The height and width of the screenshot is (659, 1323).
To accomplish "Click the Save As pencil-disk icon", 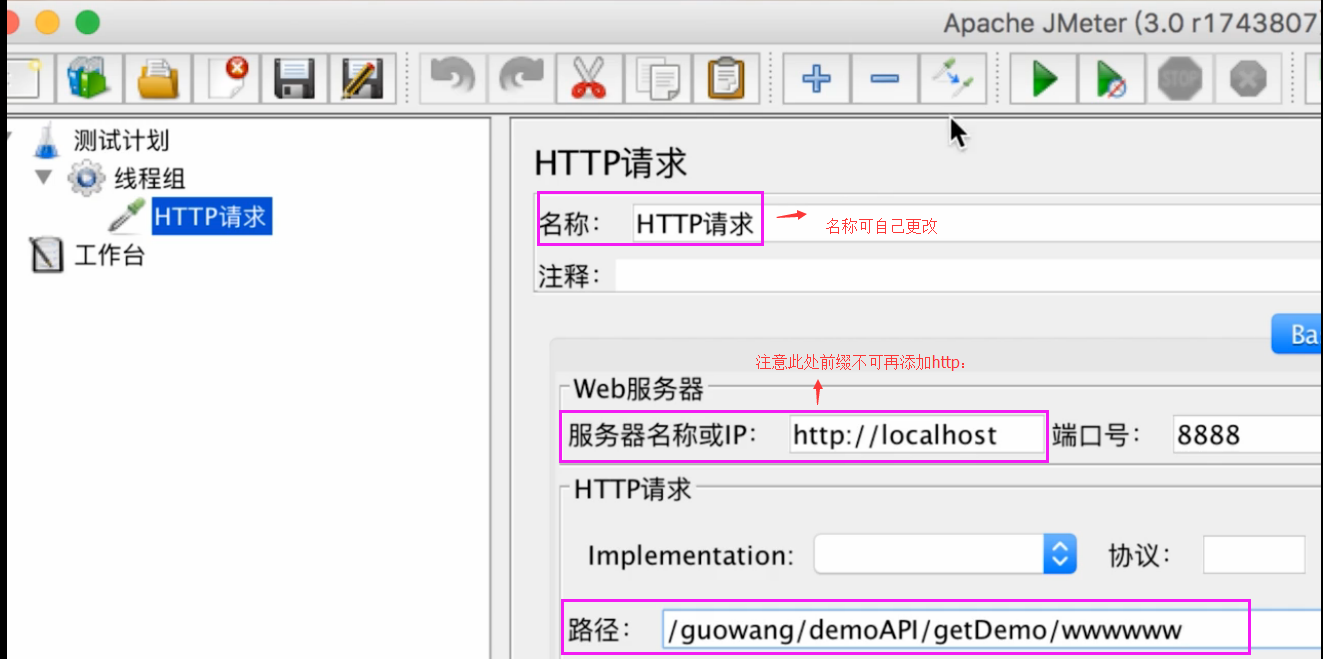I will (x=362, y=77).
